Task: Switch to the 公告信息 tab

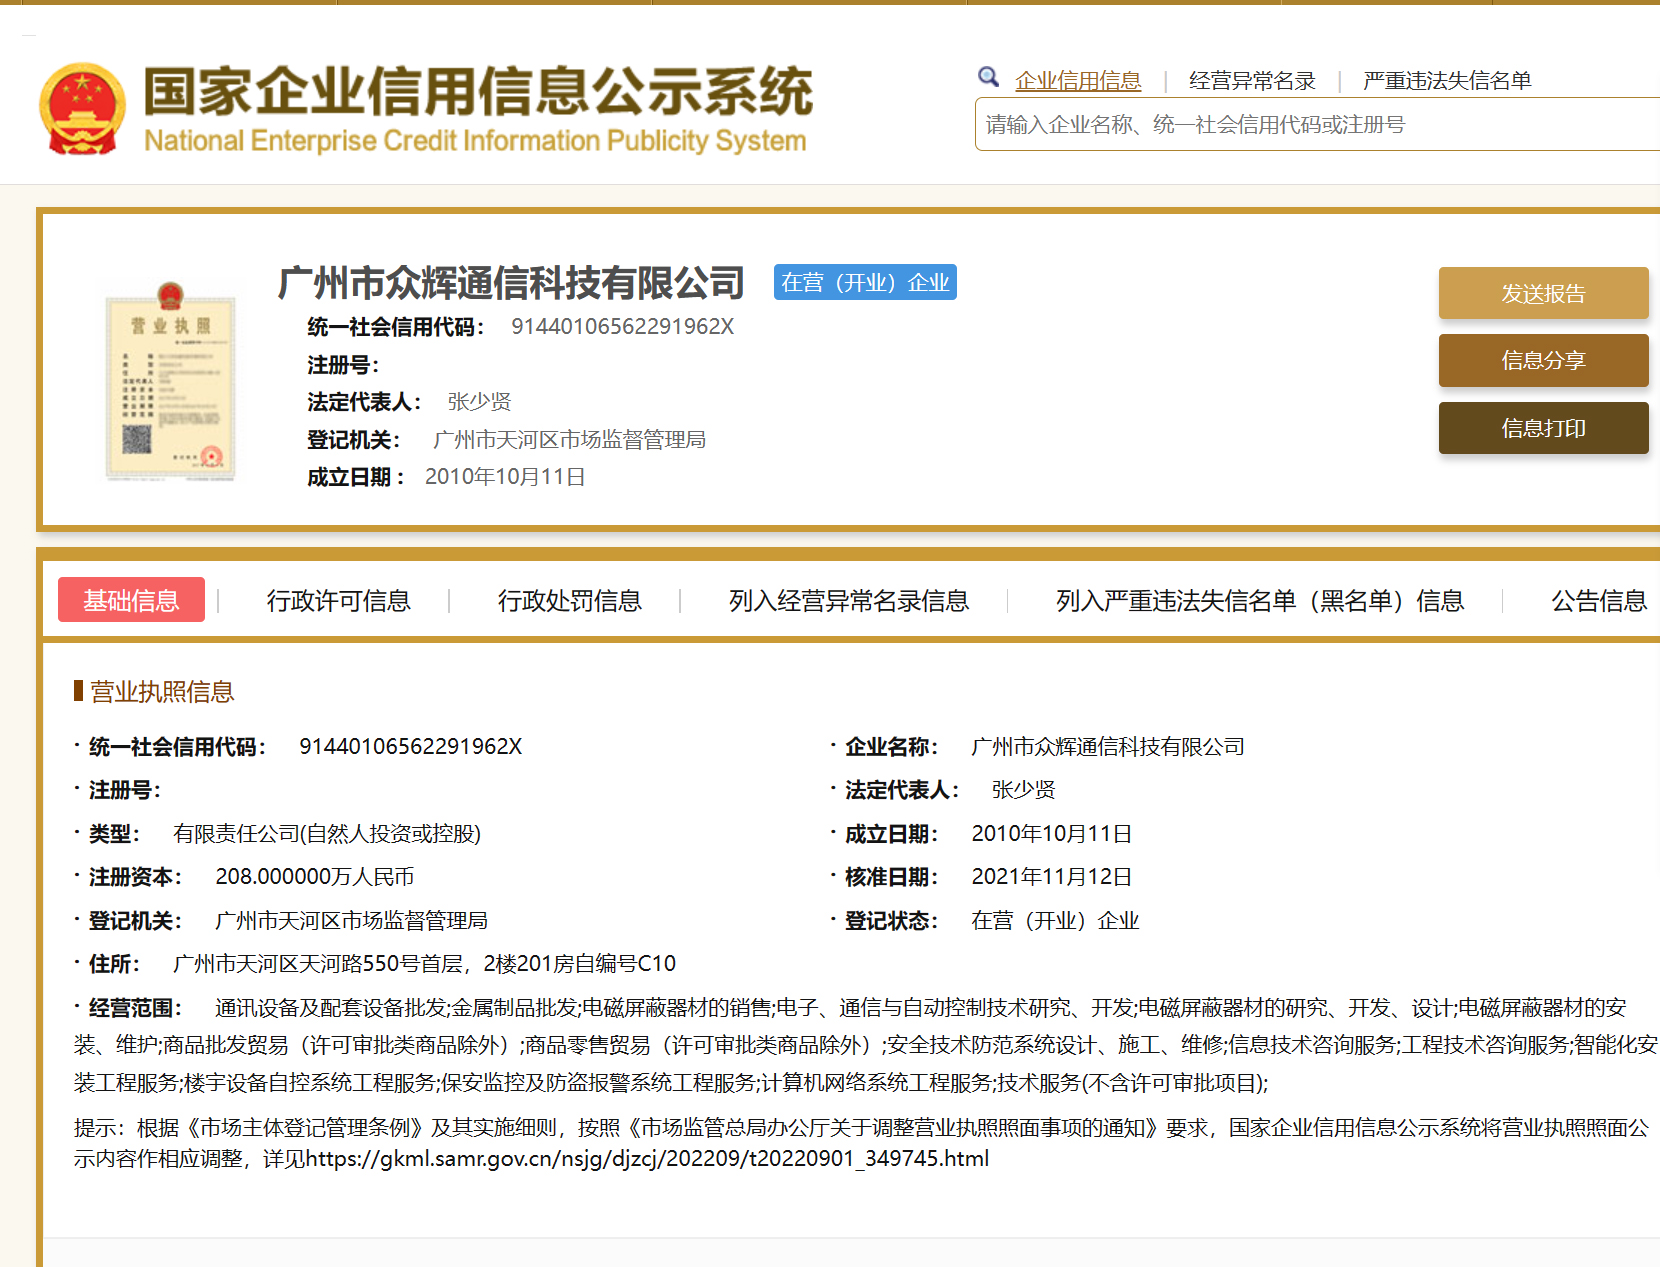Action: tap(1599, 601)
